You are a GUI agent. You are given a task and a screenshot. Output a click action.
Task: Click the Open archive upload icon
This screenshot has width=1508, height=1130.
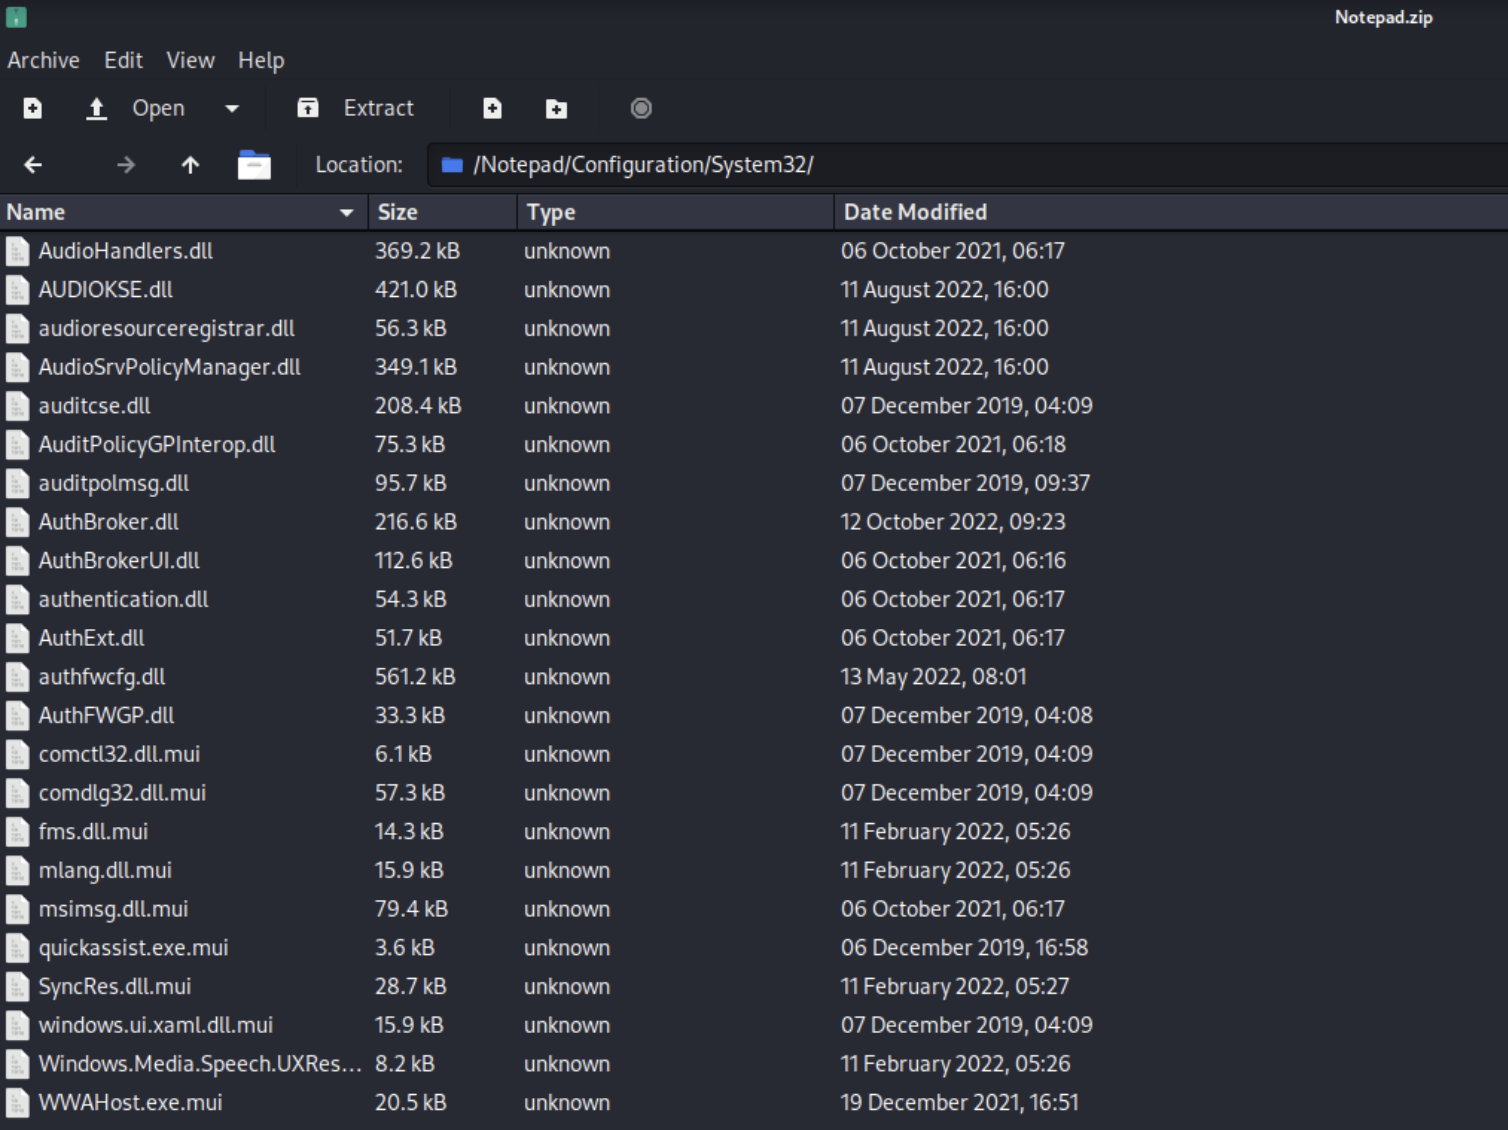coord(96,108)
